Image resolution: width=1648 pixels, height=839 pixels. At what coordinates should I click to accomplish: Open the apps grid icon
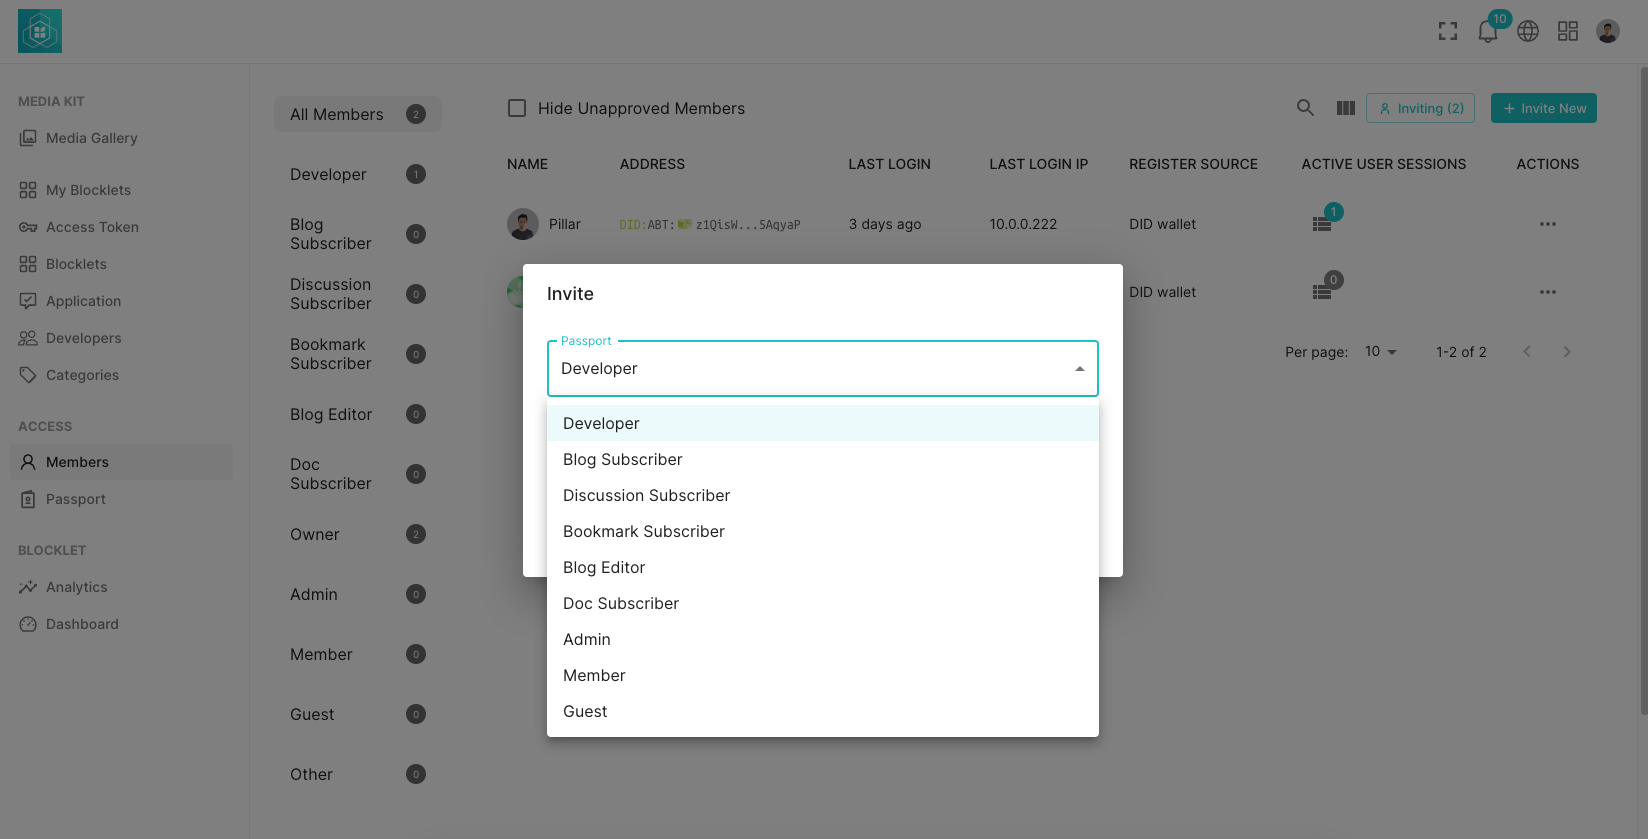coord(1567,31)
